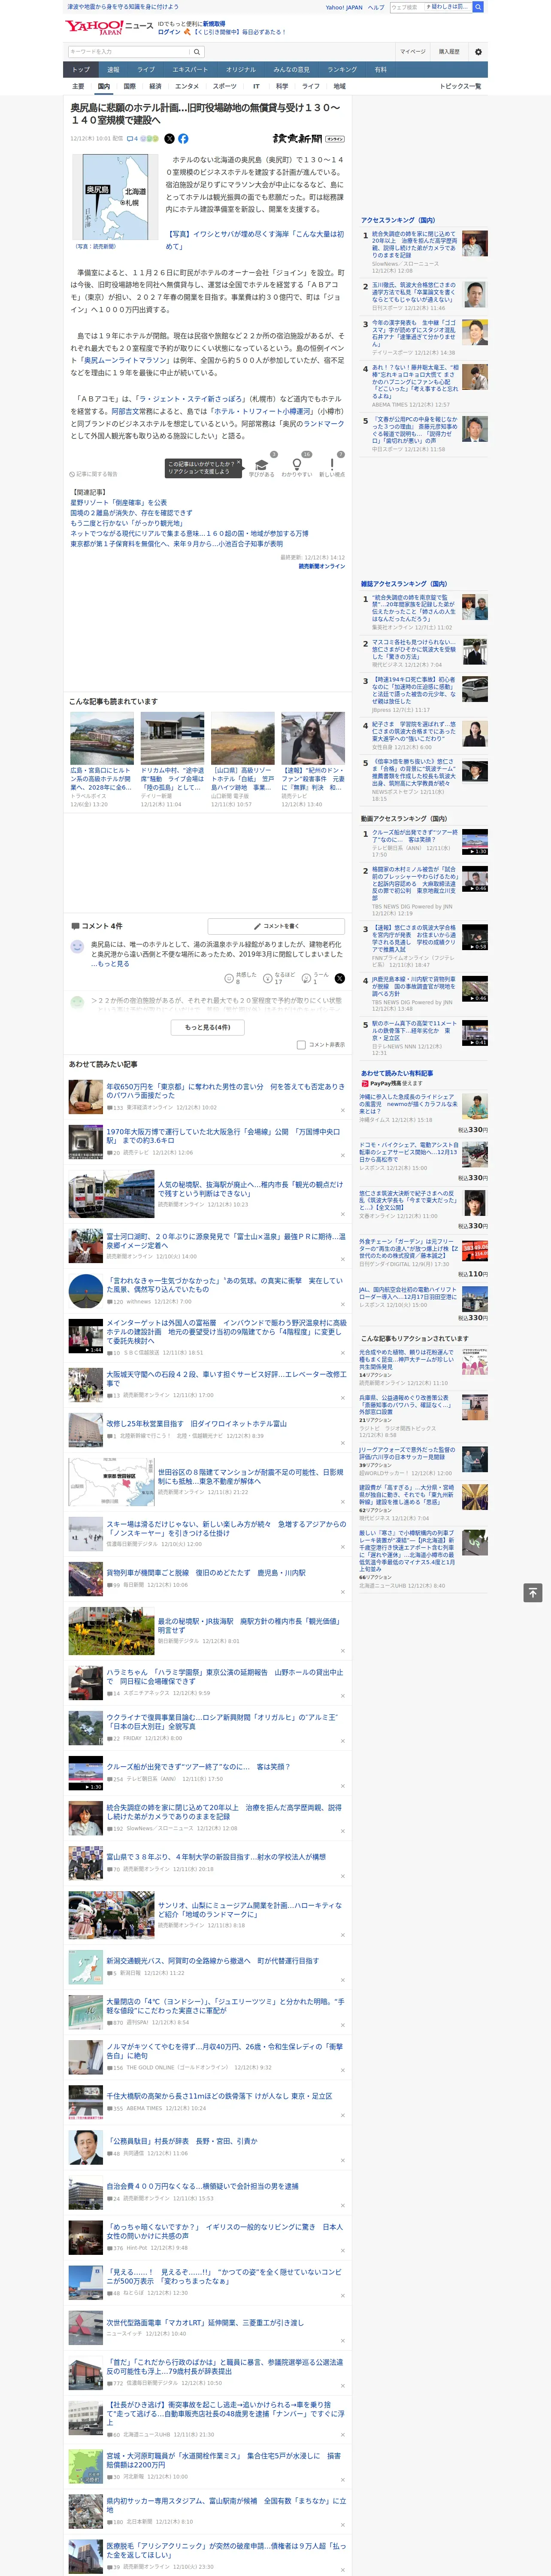
Task: Open the スポーツ category sub-tab
Action: pyautogui.click(x=225, y=86)
